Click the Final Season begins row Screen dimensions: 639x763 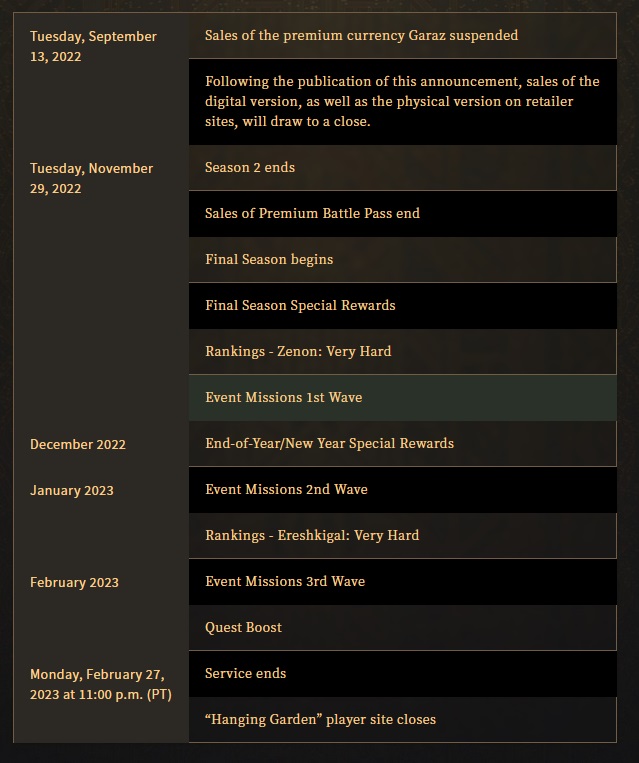point(402,259)
